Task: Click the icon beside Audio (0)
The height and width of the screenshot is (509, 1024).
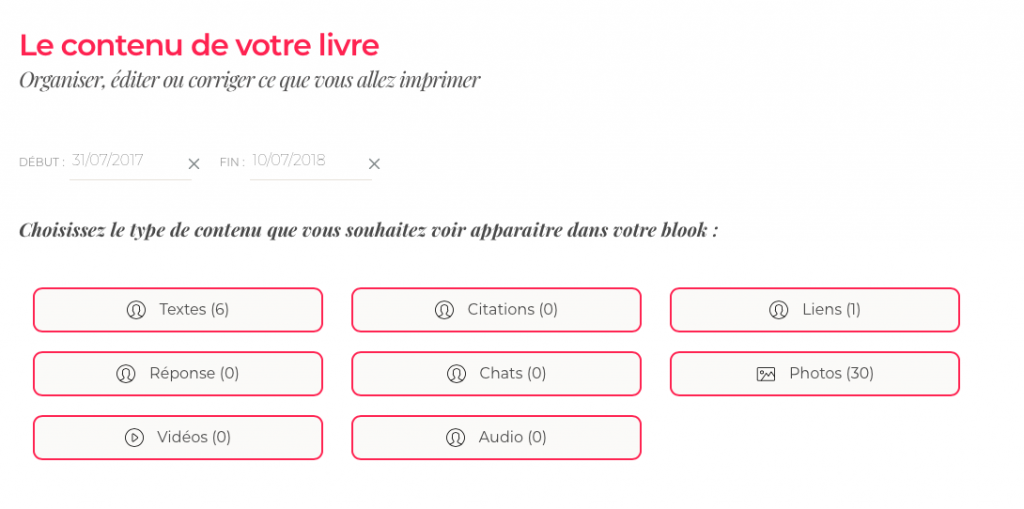Action: [x=455, y=437]
